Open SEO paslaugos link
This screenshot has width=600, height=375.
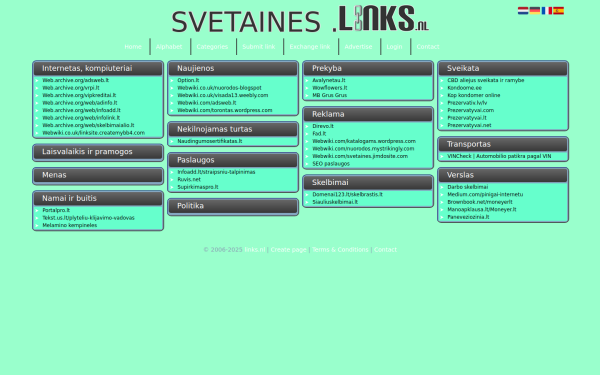pyautogui.click(x=331, y=164)
